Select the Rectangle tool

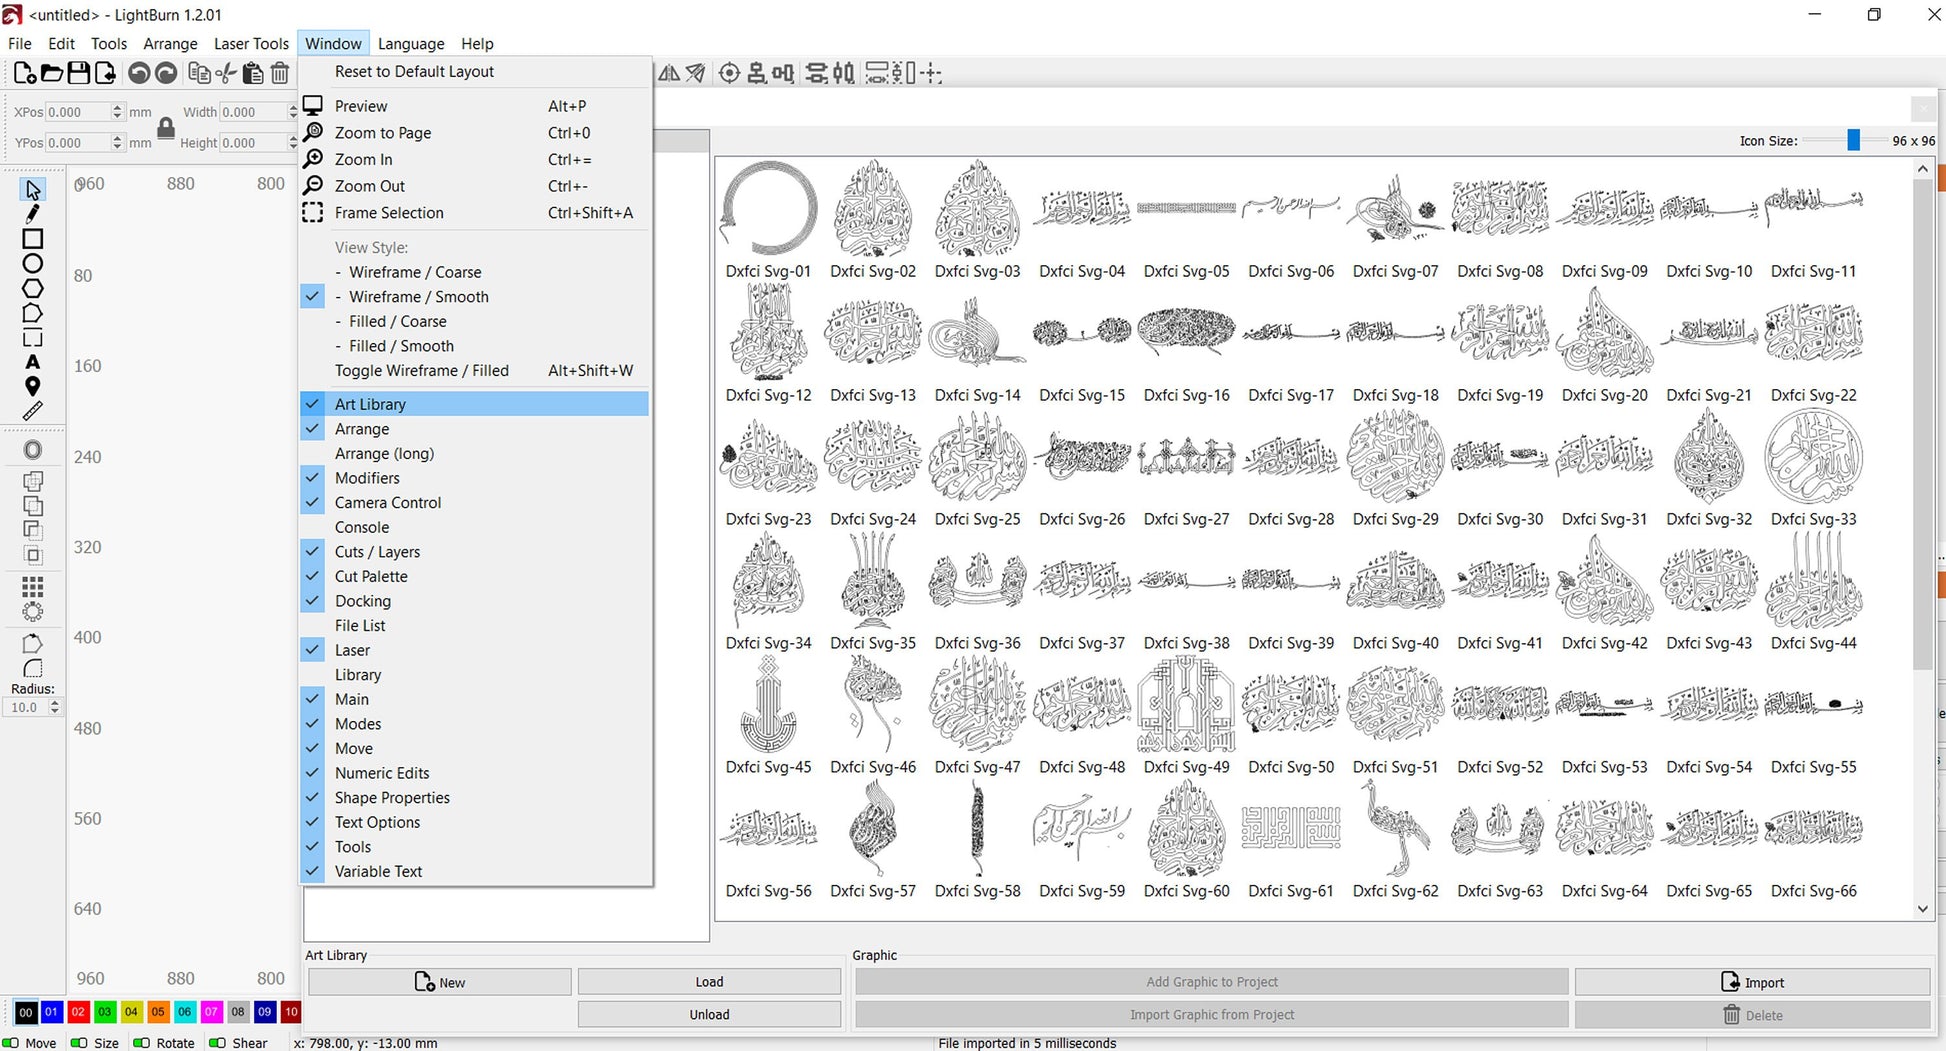[x=33, y=239]
